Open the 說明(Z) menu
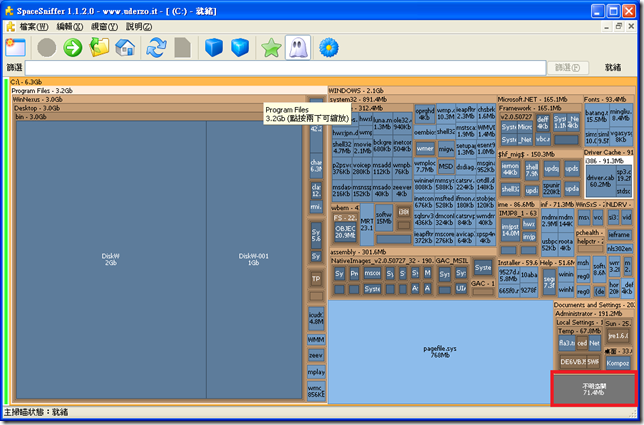The image size is (644, 425). 139,27
